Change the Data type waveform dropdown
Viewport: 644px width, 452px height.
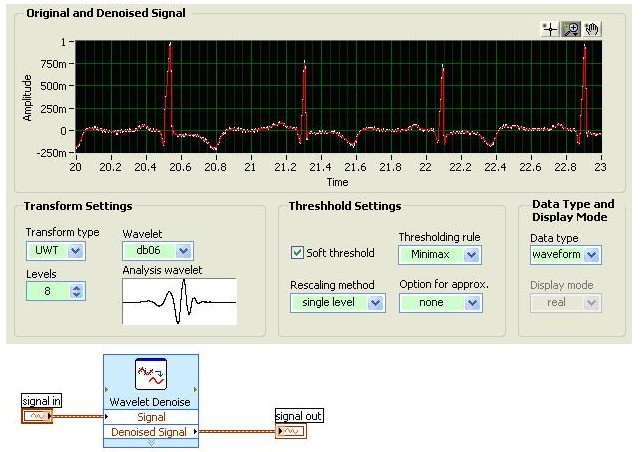[592, 255]
